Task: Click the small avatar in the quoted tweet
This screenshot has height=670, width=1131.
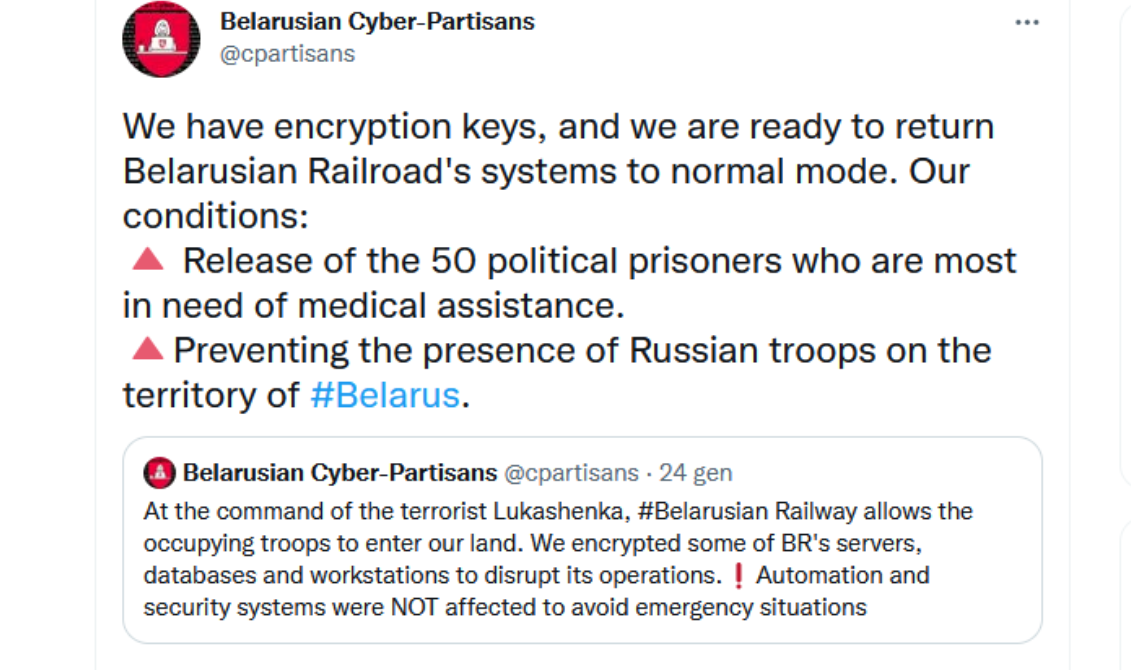Action: (x=159, y=473)
